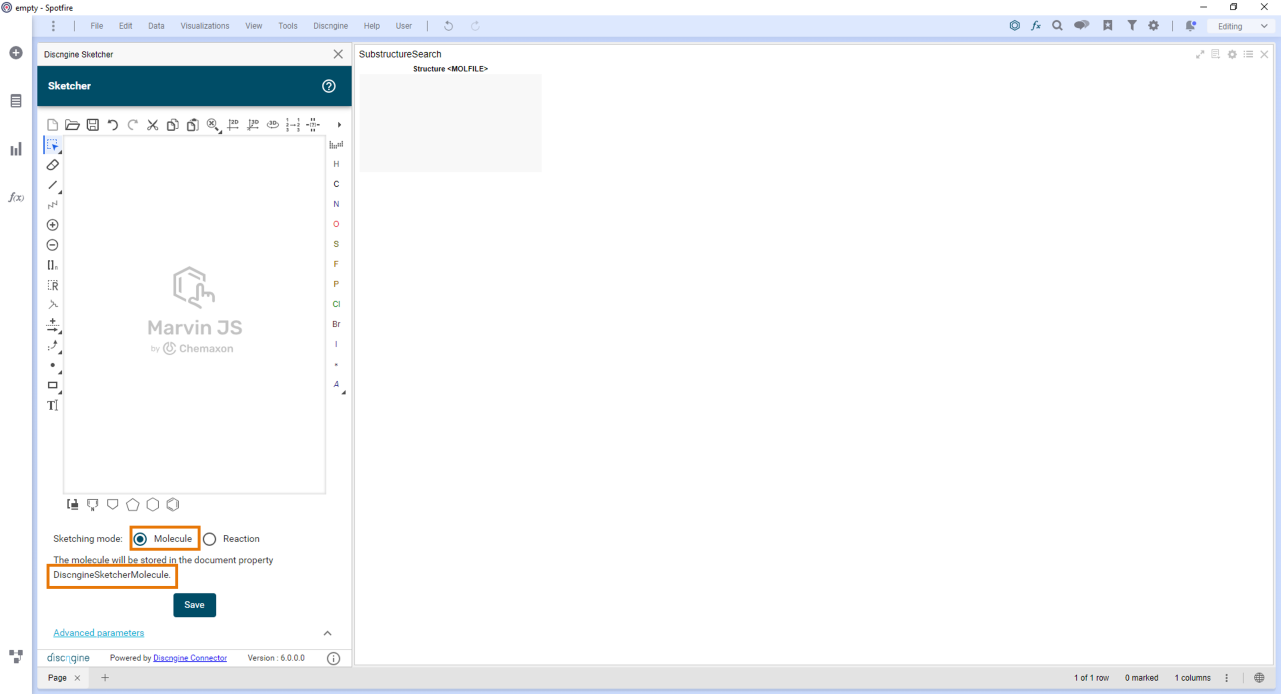Open the Discngine menu
This screenshot has width=1281, height=694.
(331, 26)
